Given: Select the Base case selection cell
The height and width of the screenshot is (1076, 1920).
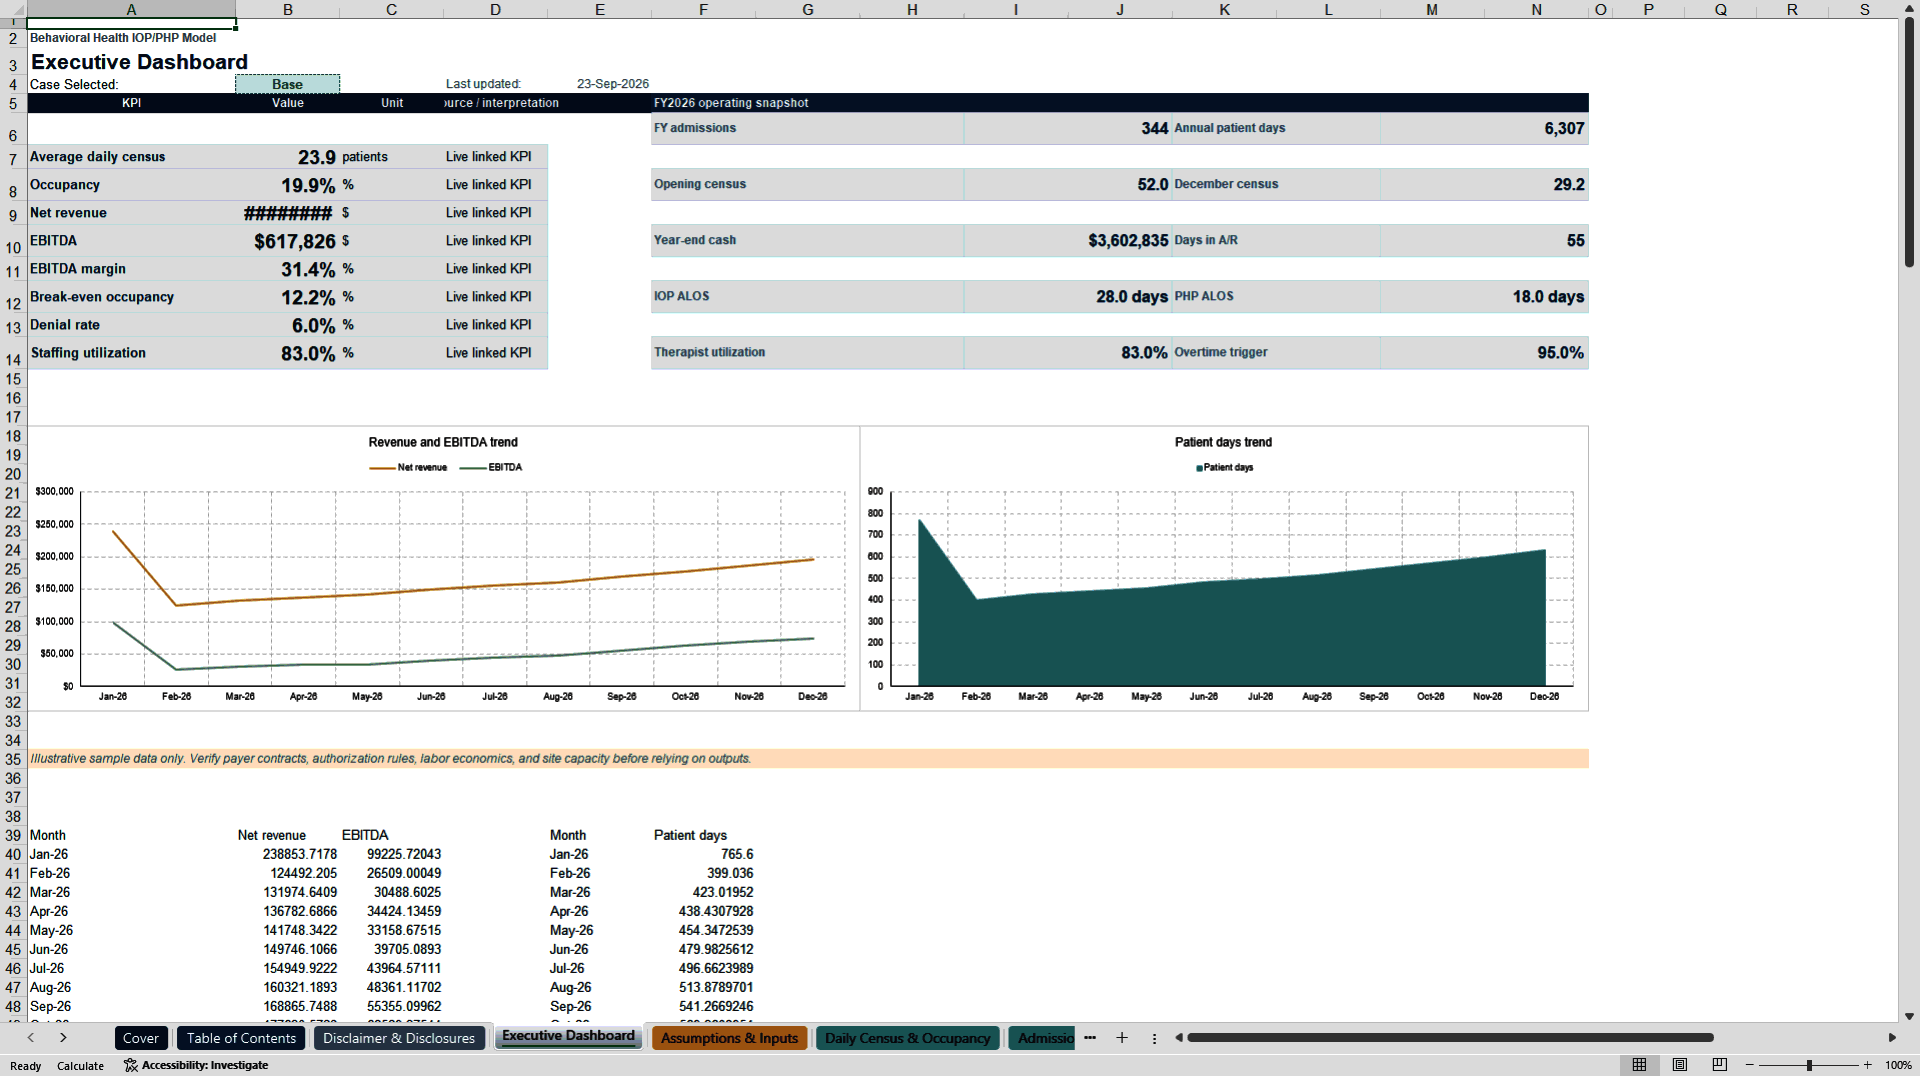Looking at the screenshot, I should click(x=287, y=84).
